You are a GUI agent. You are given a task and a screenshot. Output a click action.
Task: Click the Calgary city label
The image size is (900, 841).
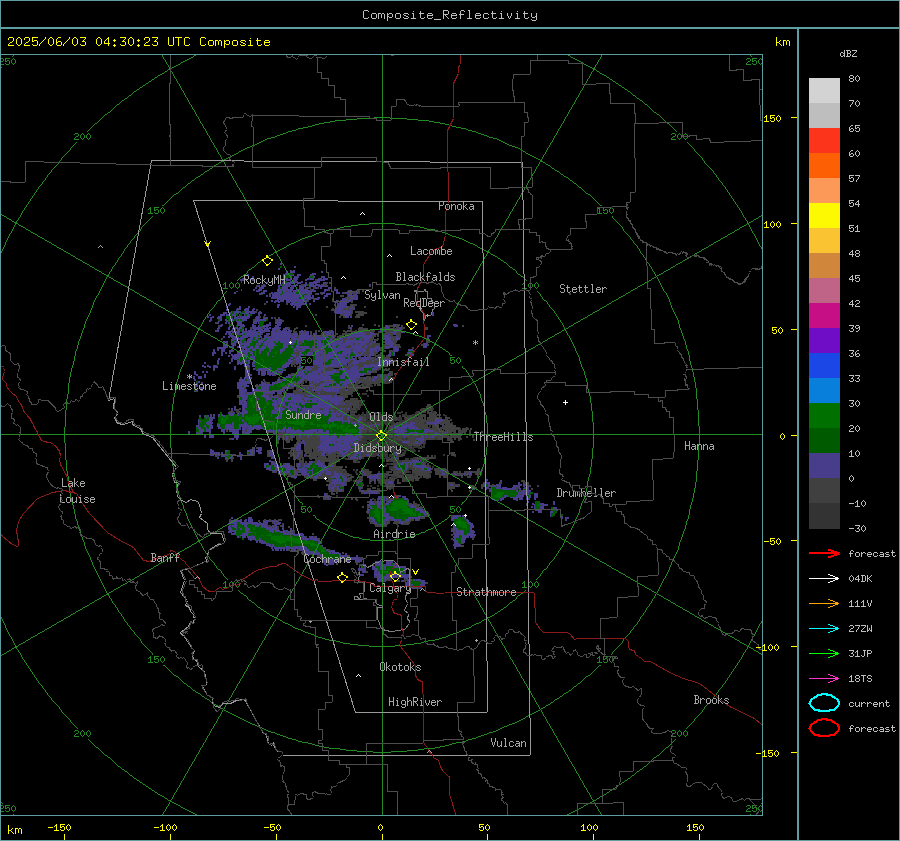390,588
